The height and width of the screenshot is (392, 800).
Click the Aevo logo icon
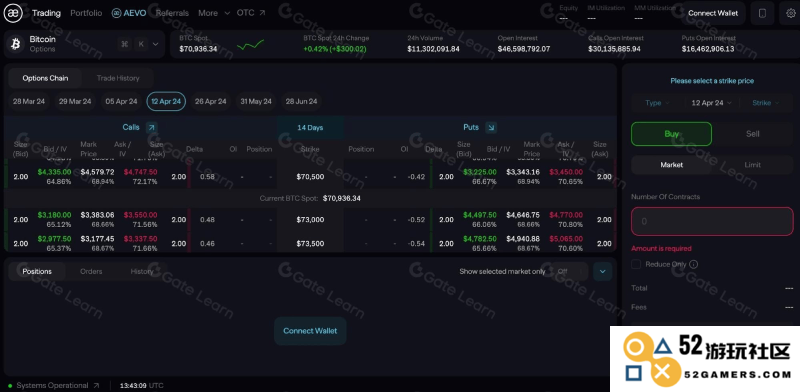pyautogui.click(x=14, y=14)
